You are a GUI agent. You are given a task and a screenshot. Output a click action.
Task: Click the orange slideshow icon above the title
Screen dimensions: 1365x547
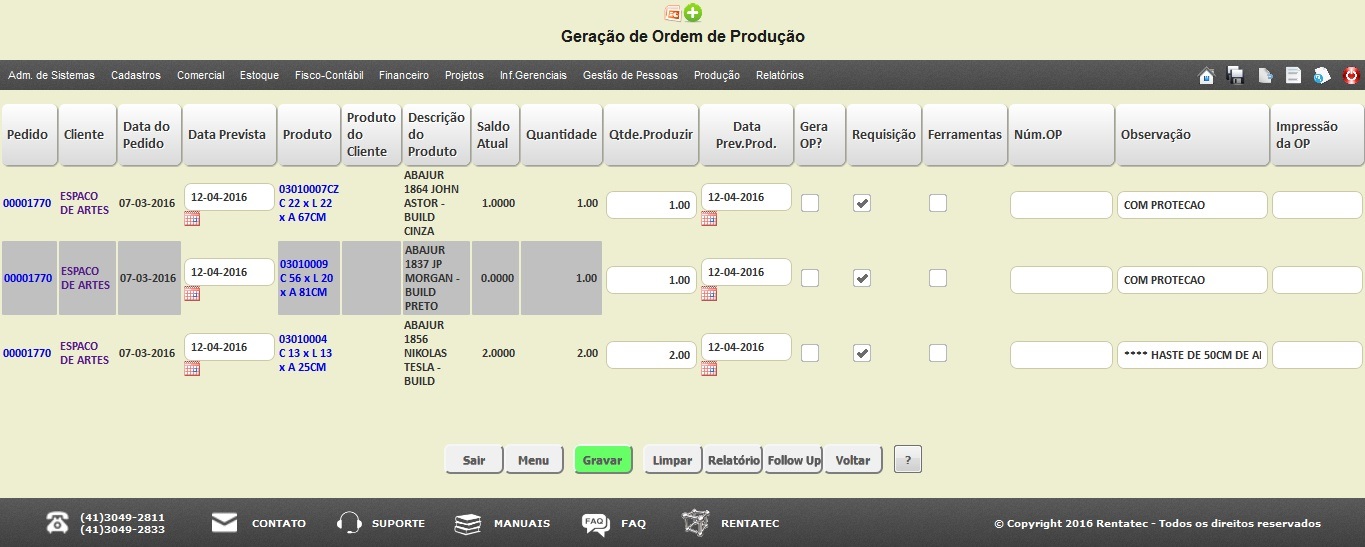pos(673,13)
